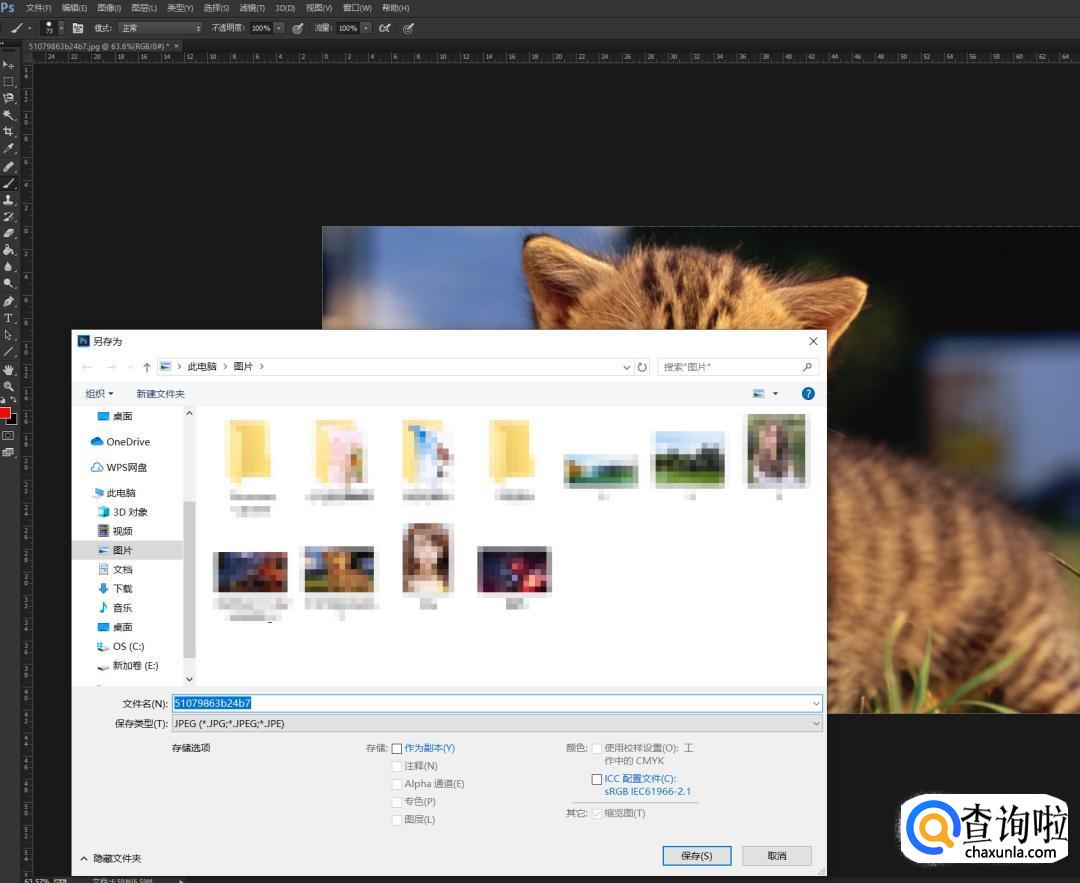Select 下载 folder in the navigation tree
This screenshot has height=883, width=1080.
coord(122,589)
